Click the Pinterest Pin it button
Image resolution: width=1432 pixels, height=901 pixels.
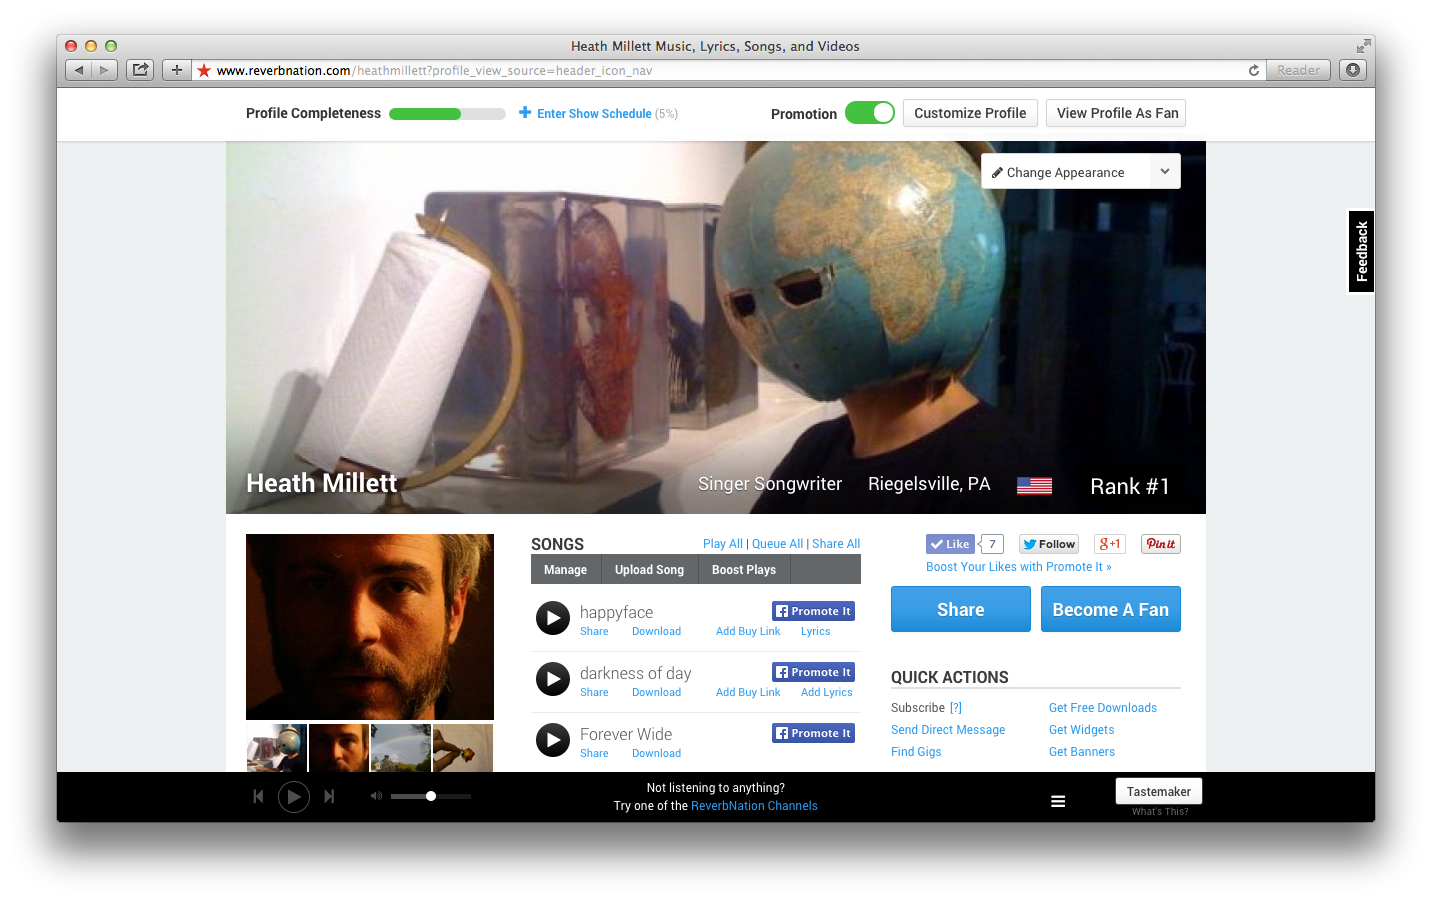click(x=1161, y=544)
